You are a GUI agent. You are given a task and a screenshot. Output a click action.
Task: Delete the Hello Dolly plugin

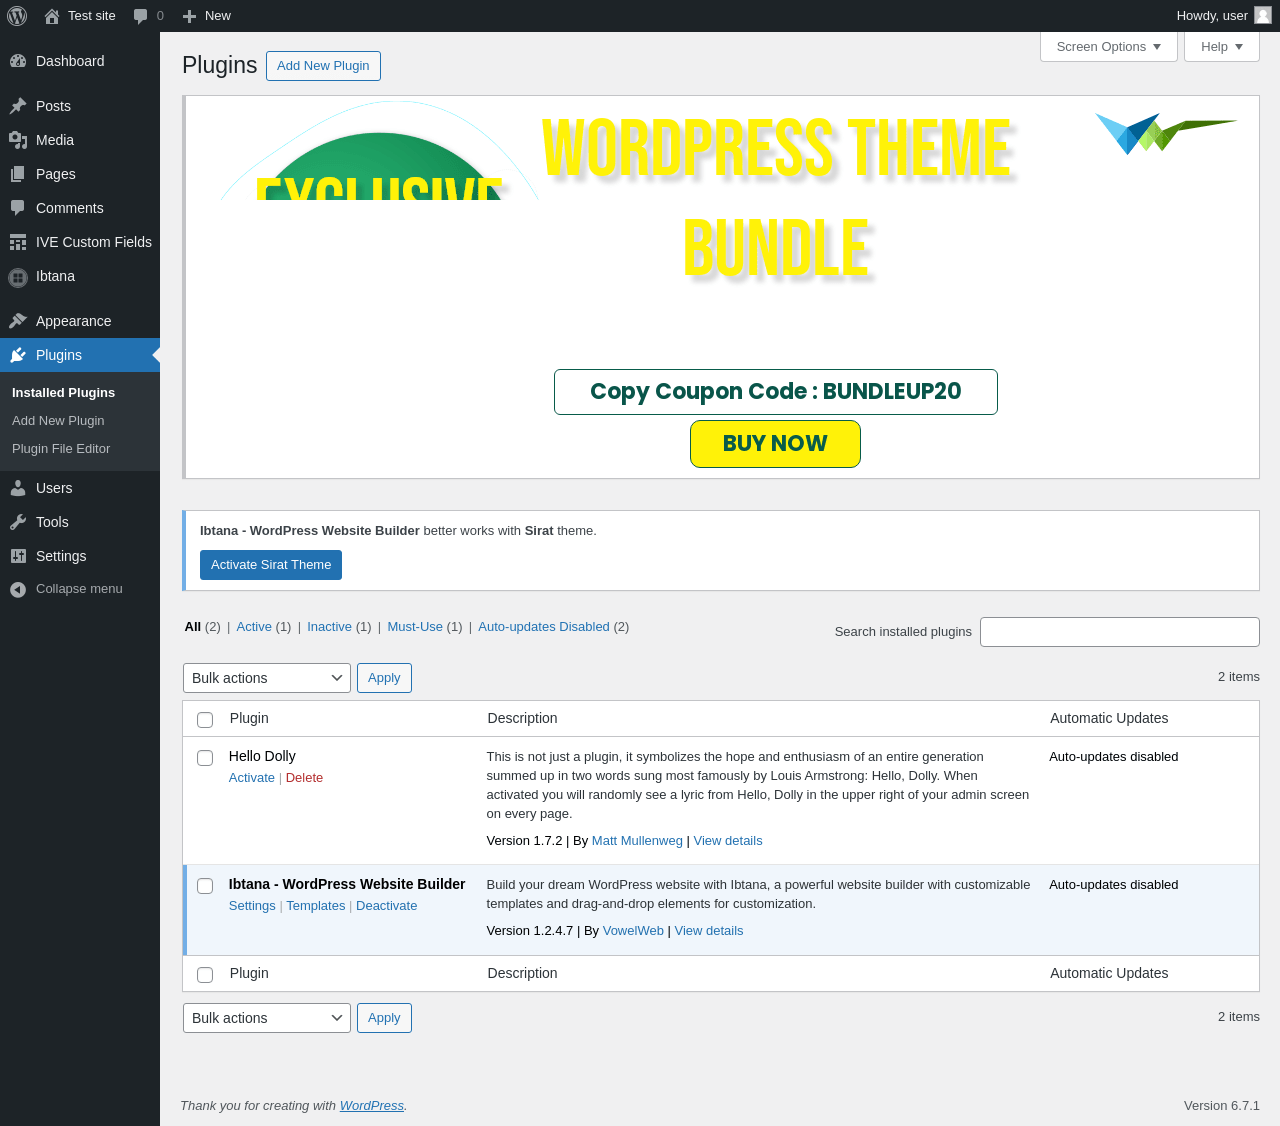[304, 778]
